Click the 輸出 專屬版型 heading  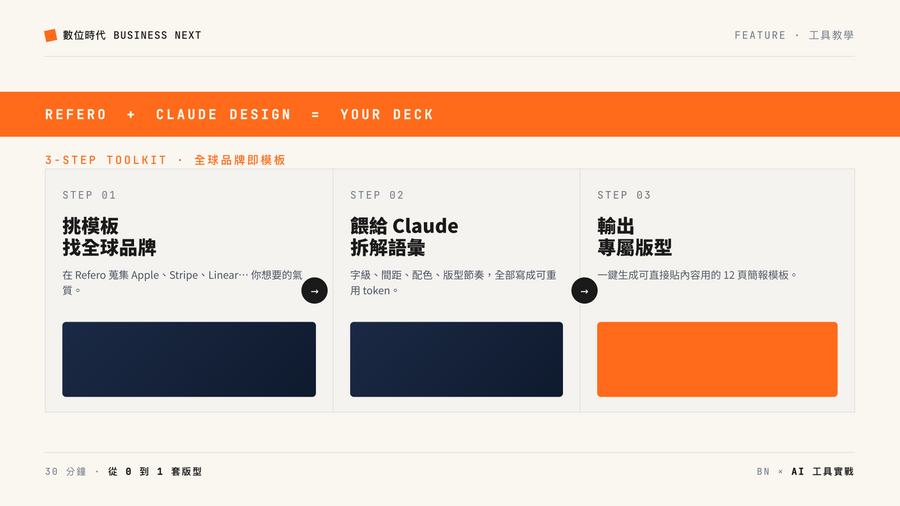(634, 236)
